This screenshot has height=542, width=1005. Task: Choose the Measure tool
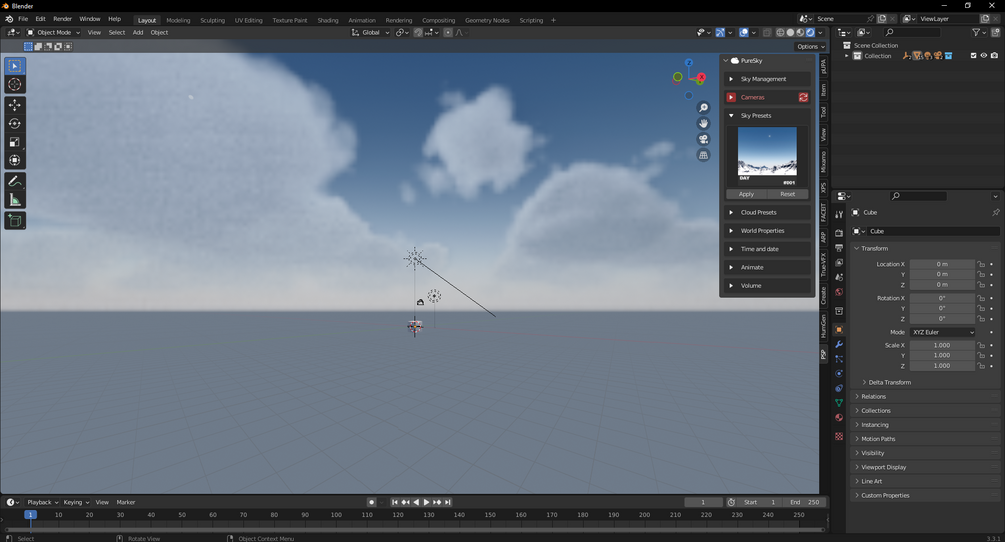(x=15, y=200)
